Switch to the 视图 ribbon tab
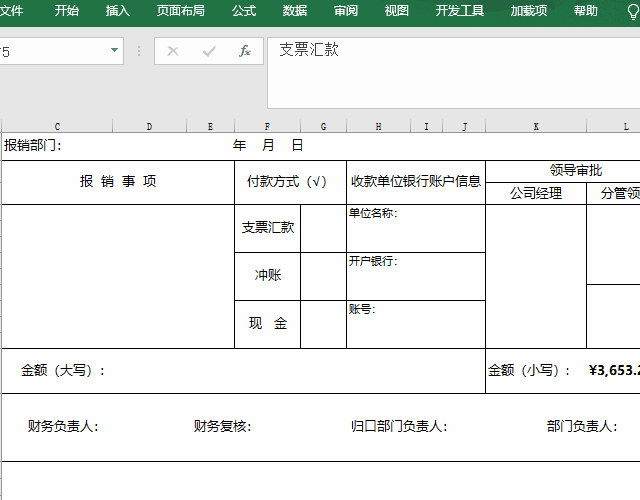This screenshot has width=640, height=500. (396, 10)
